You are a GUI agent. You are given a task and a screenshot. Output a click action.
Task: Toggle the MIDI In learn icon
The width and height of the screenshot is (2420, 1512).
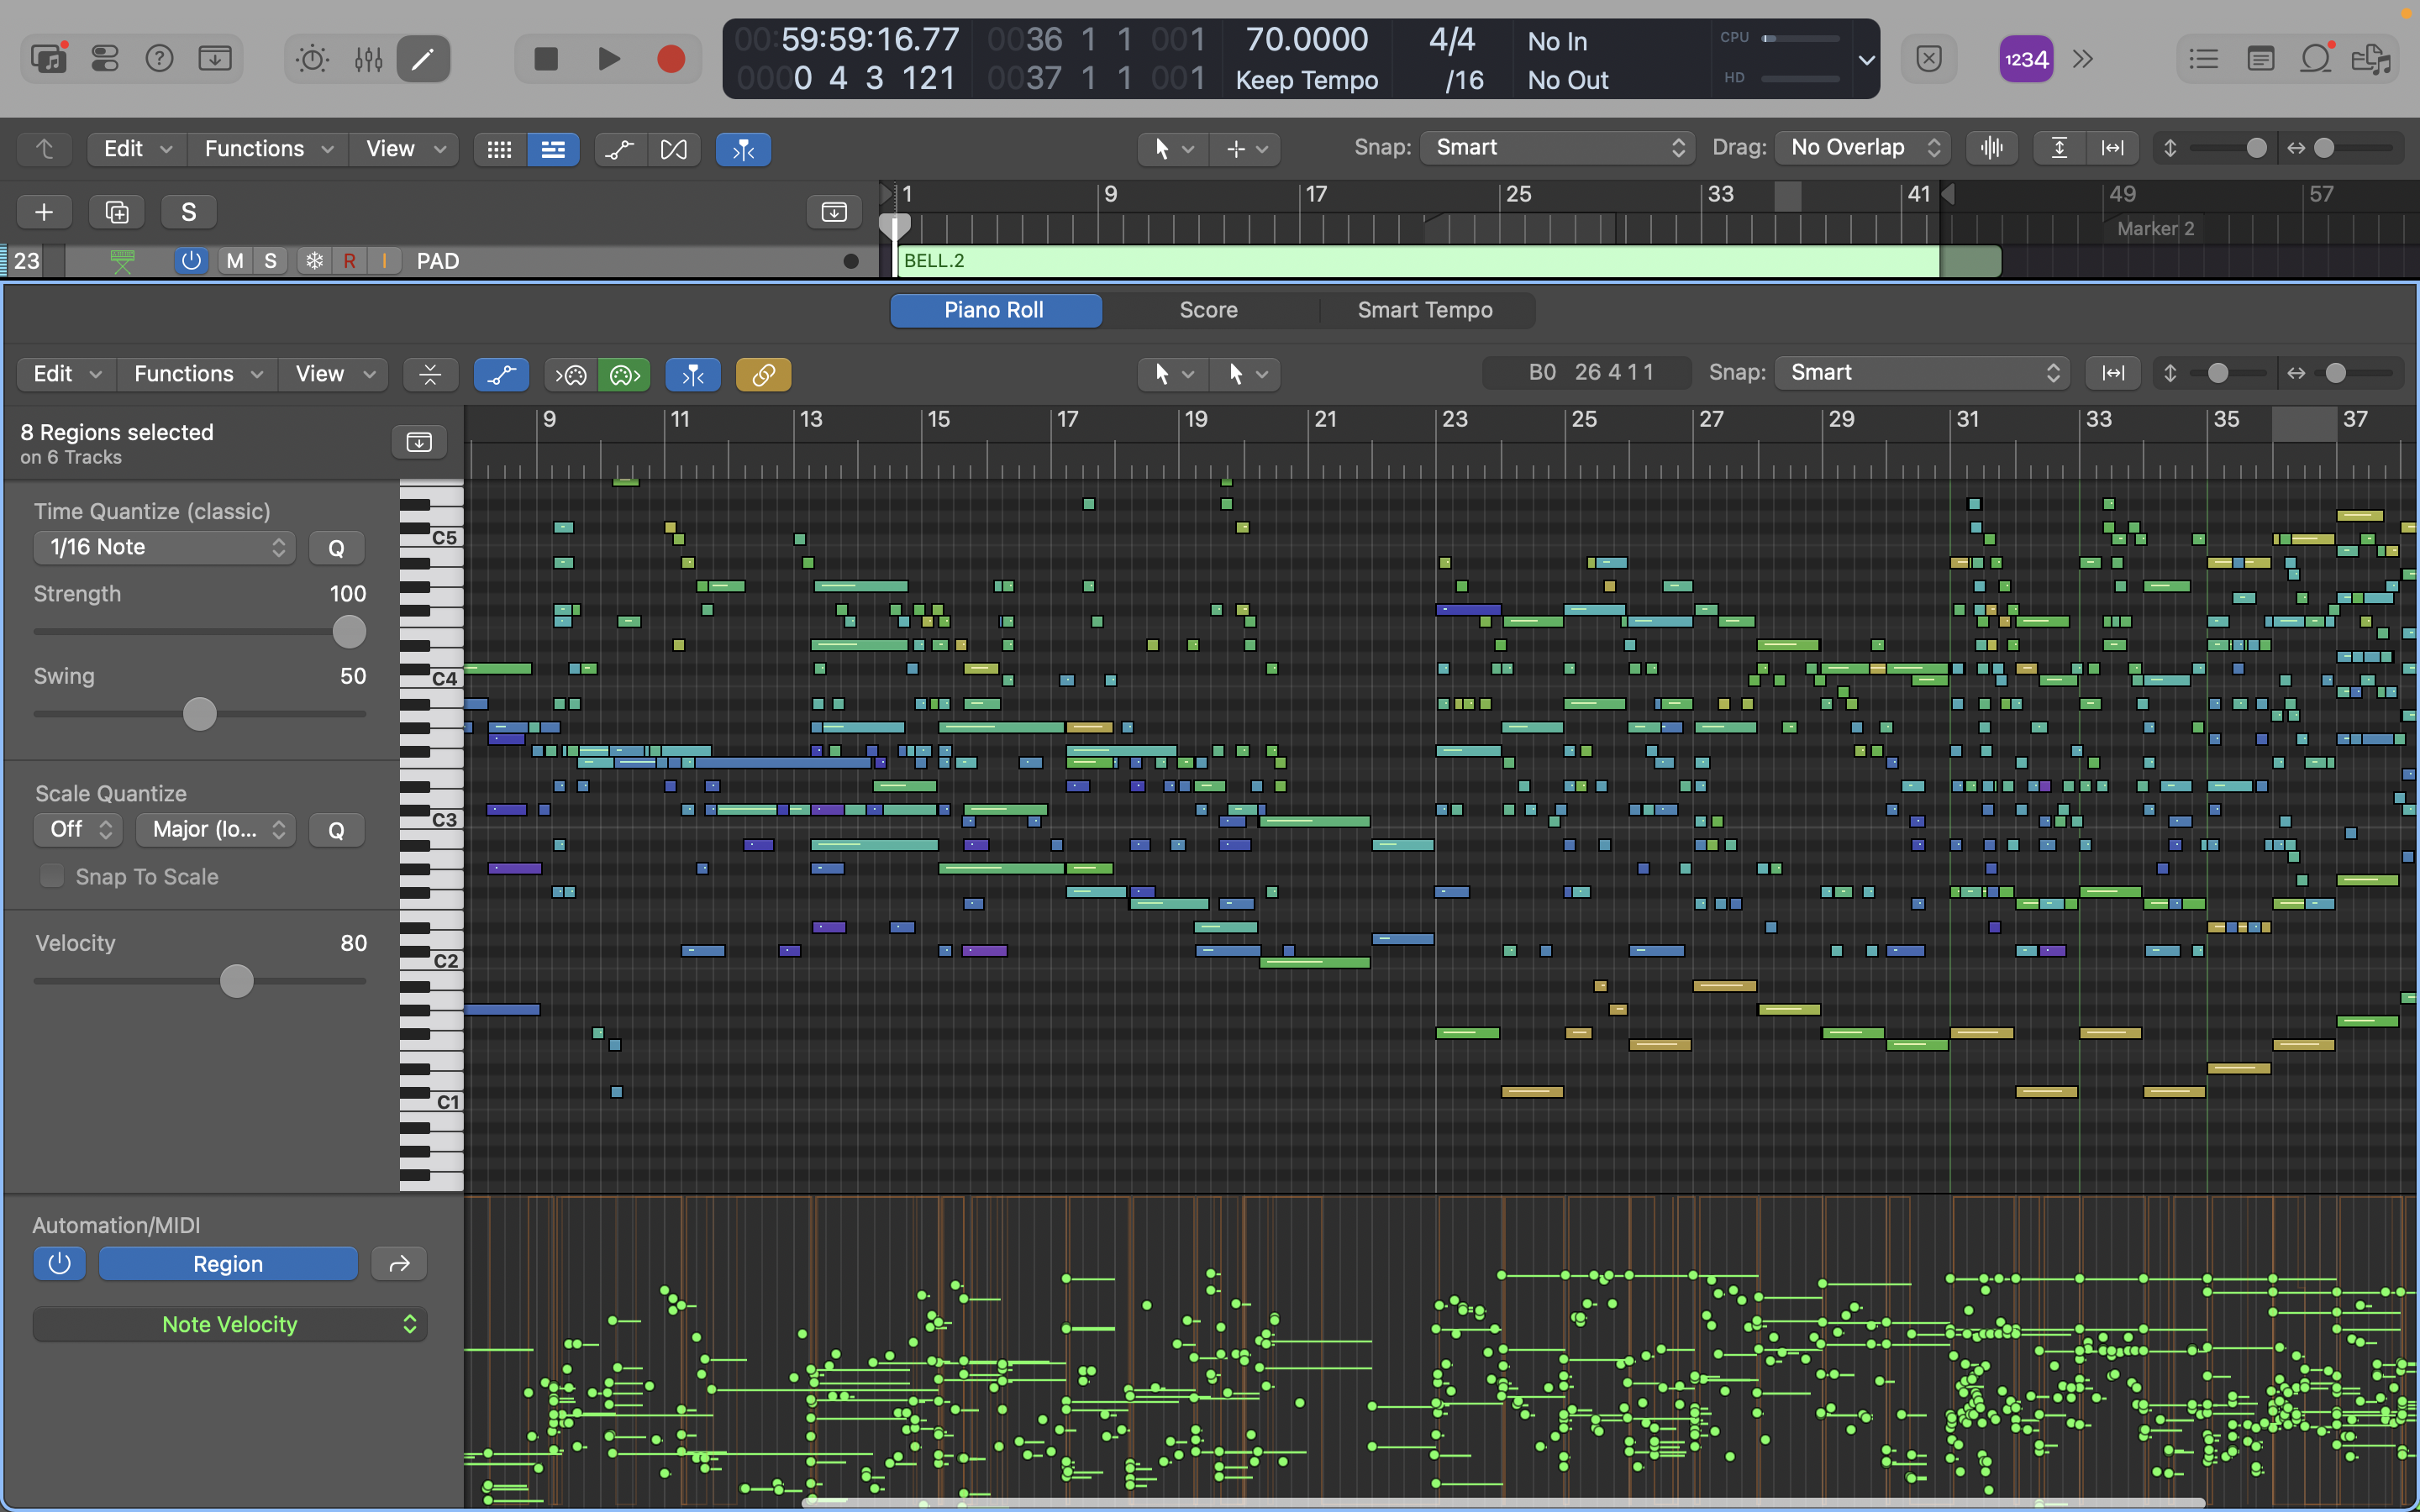(x=571, y=375)
